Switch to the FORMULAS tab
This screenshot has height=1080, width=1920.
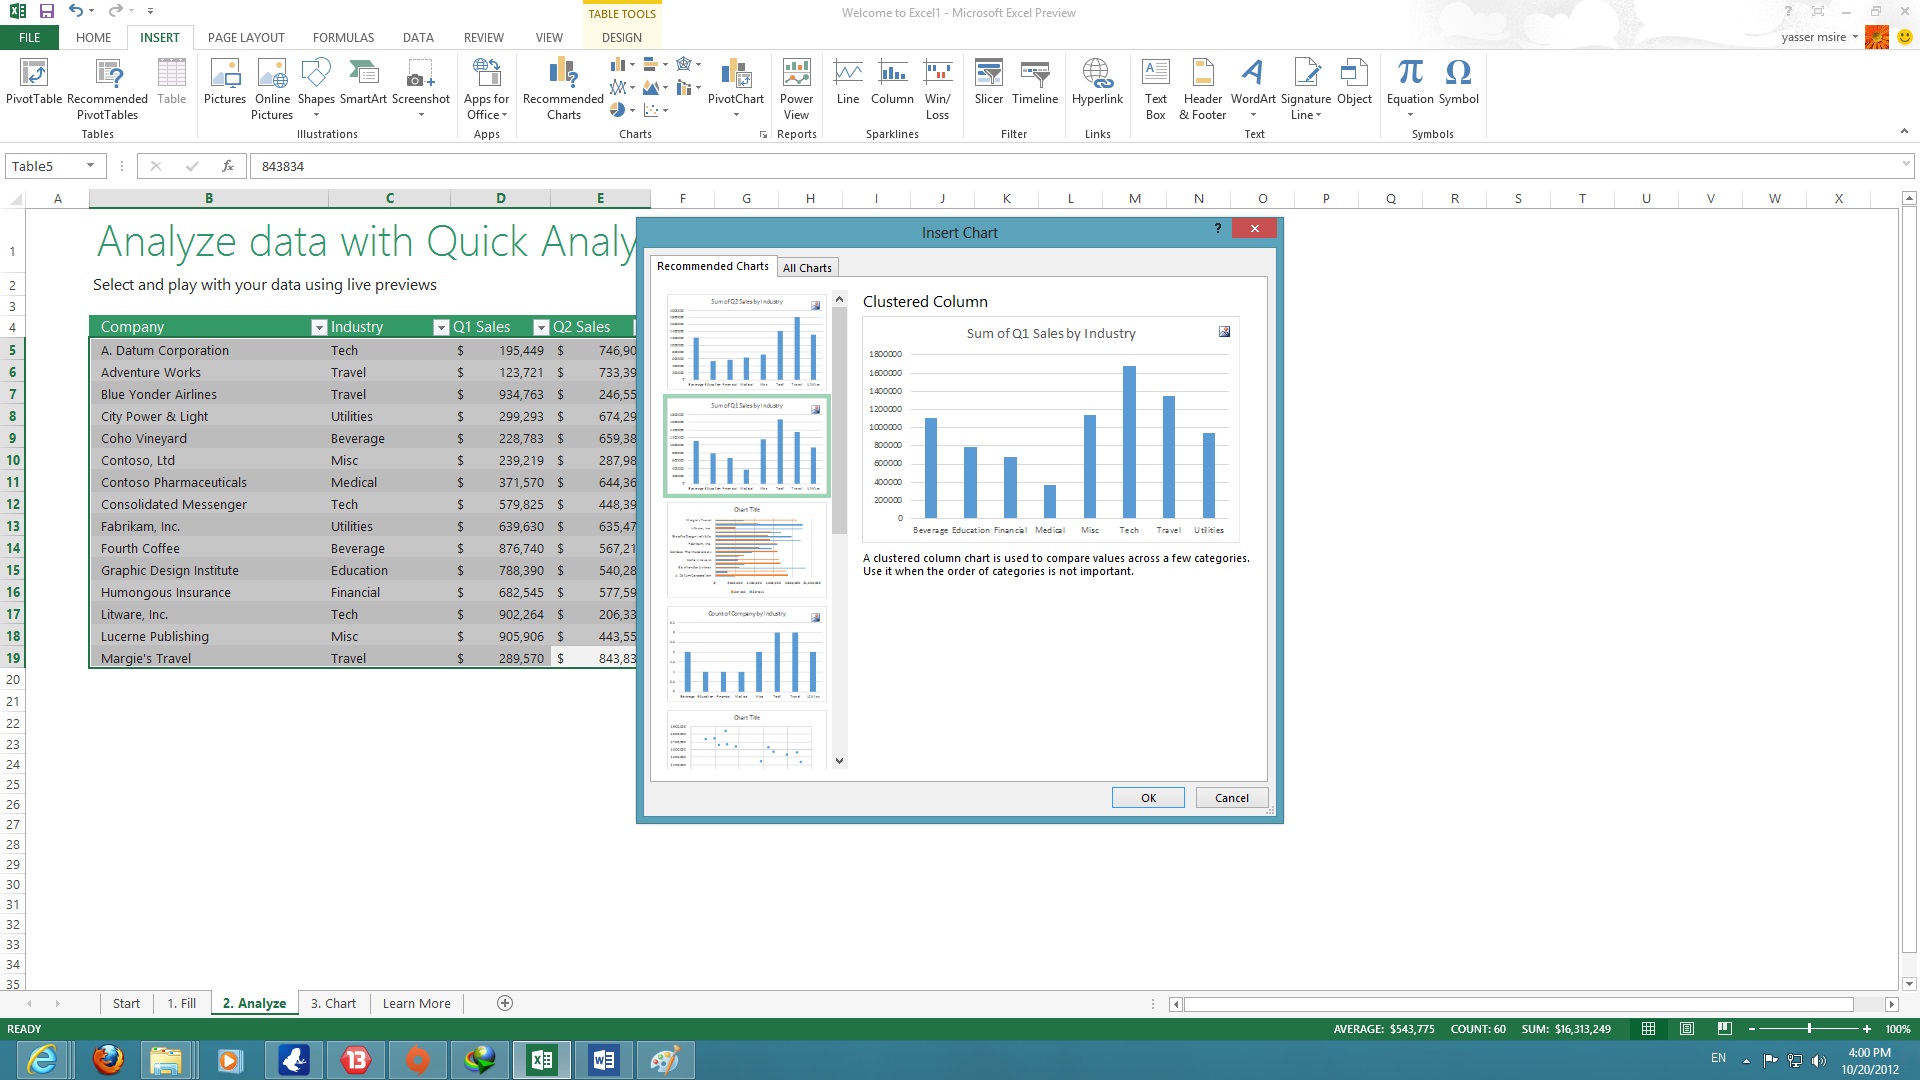tap(343, 37)
